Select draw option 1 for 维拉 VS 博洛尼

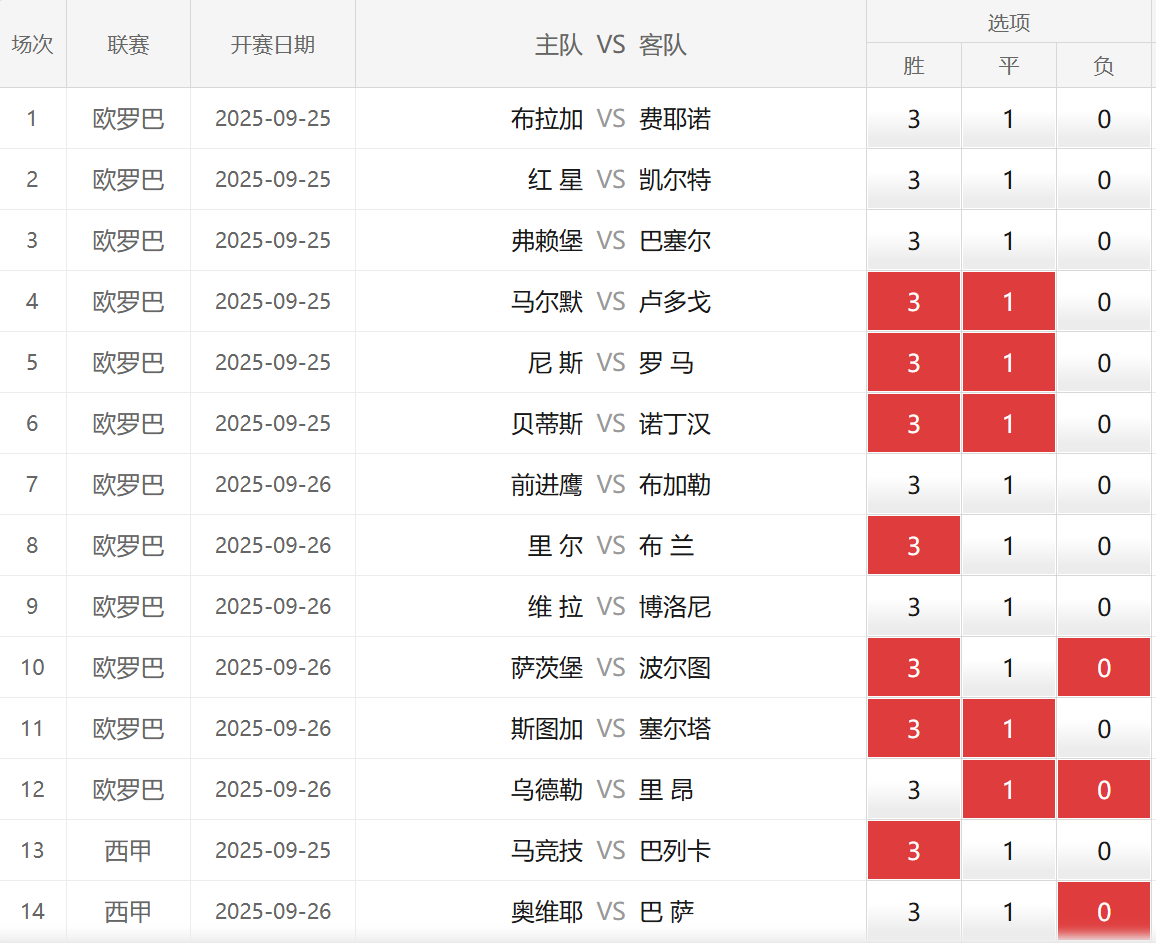point(1008,607)
